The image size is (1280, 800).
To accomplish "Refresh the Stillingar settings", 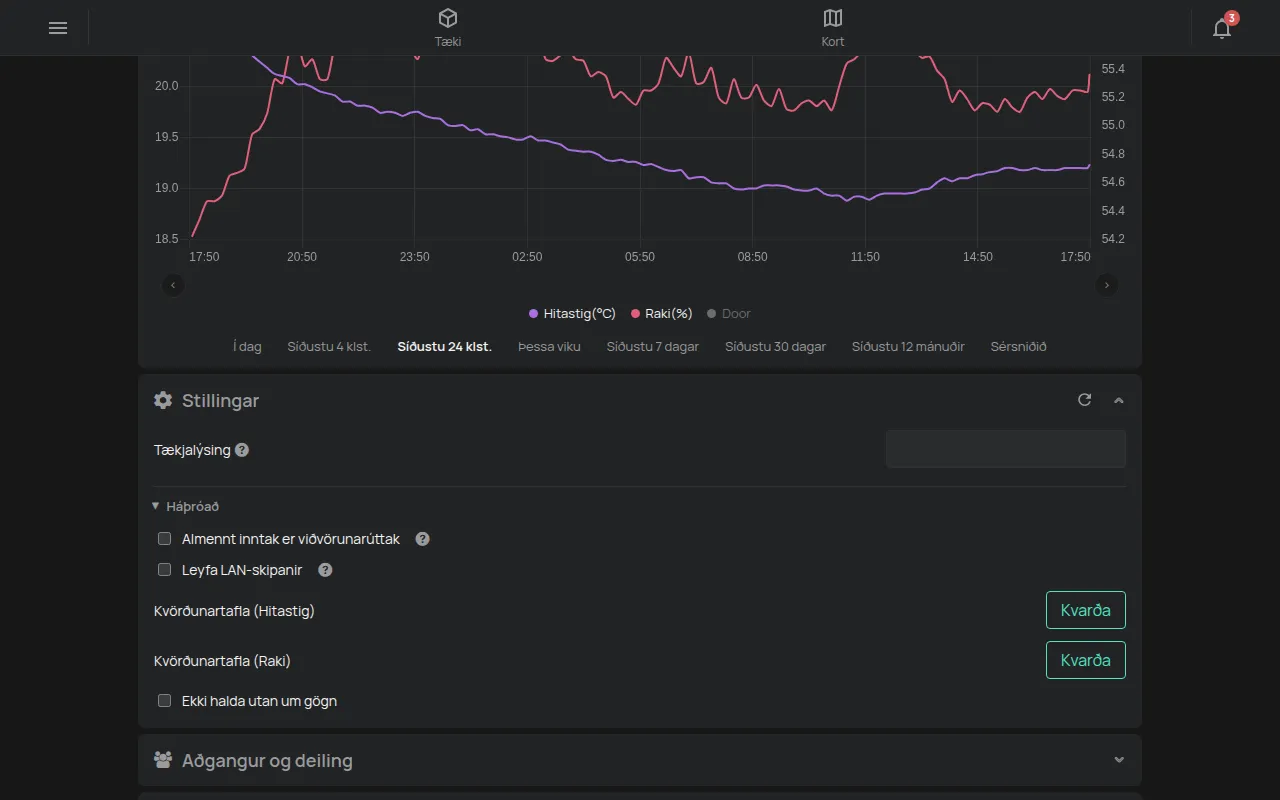I will 1084,400.
